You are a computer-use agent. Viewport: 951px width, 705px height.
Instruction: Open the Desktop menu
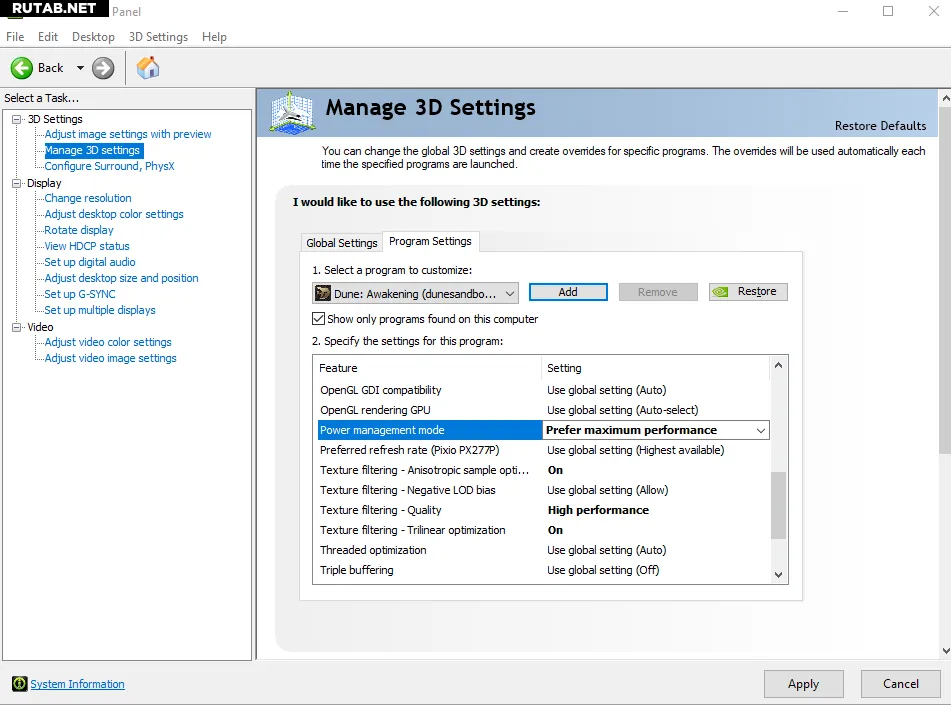[93, 37]
